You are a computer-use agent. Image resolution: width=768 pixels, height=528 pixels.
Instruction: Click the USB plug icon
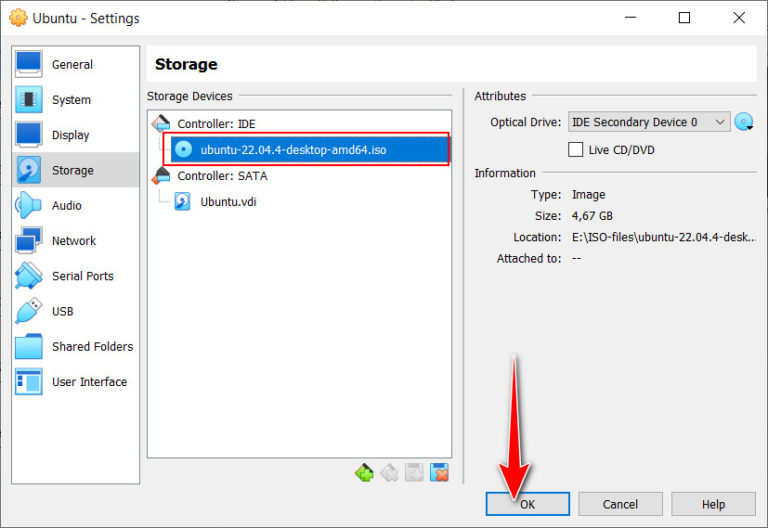pos(28,311)
